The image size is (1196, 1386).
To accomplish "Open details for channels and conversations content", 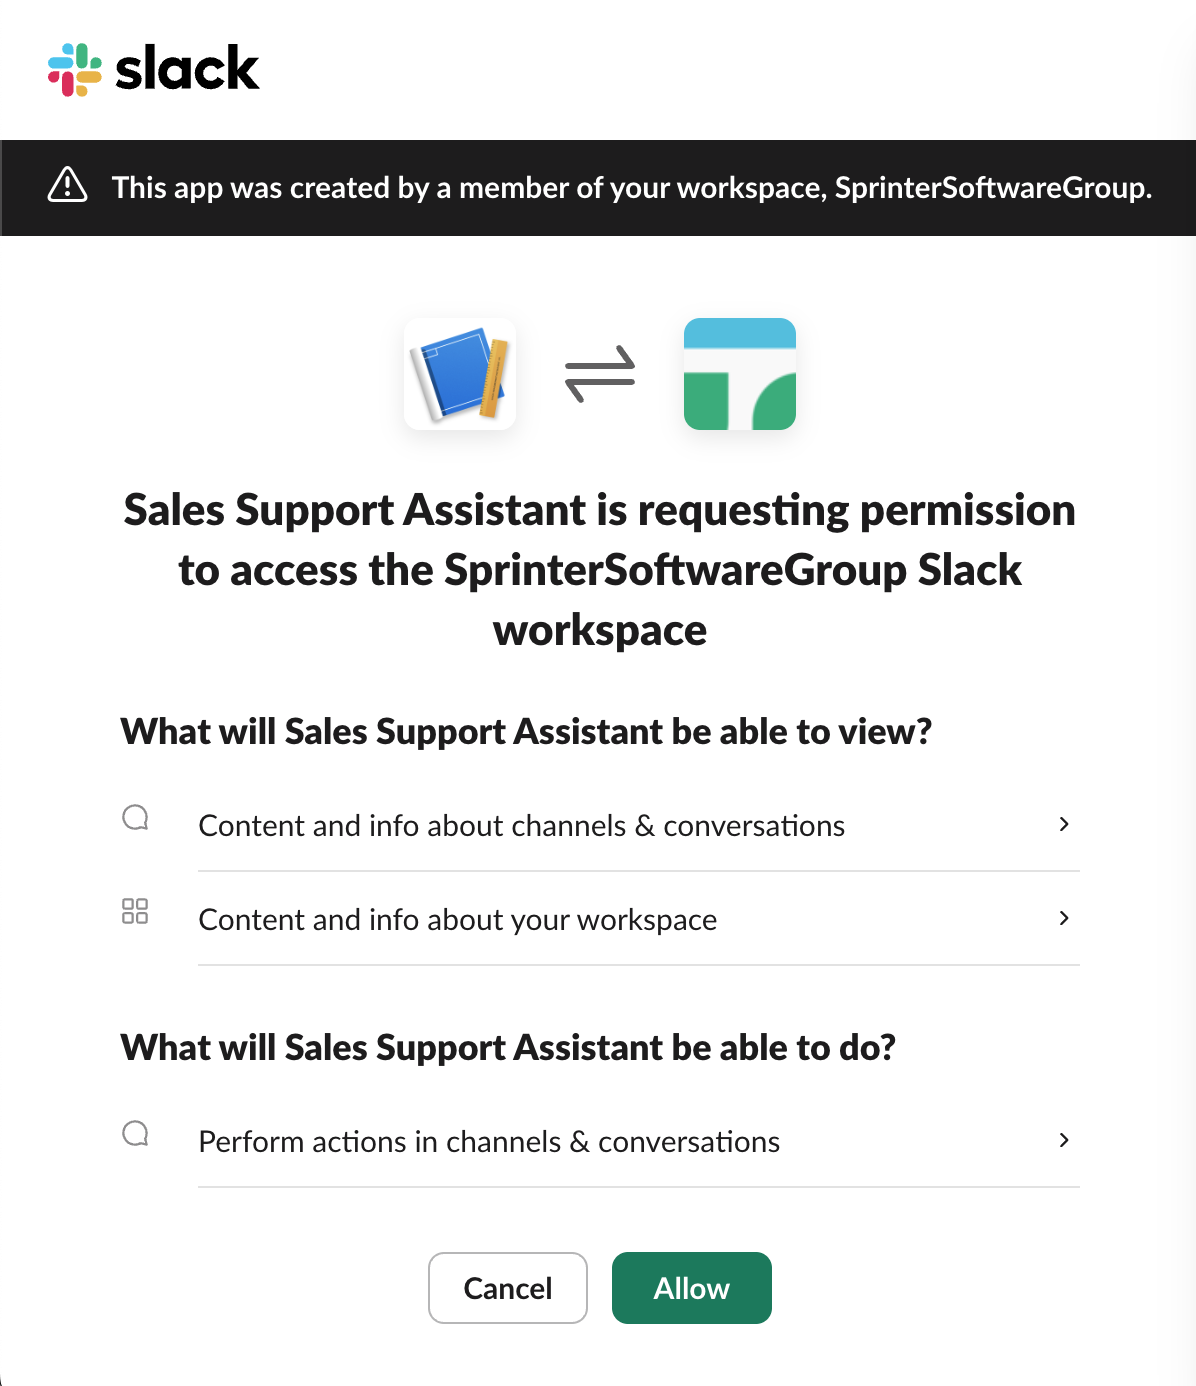I will tap(521, 825).
